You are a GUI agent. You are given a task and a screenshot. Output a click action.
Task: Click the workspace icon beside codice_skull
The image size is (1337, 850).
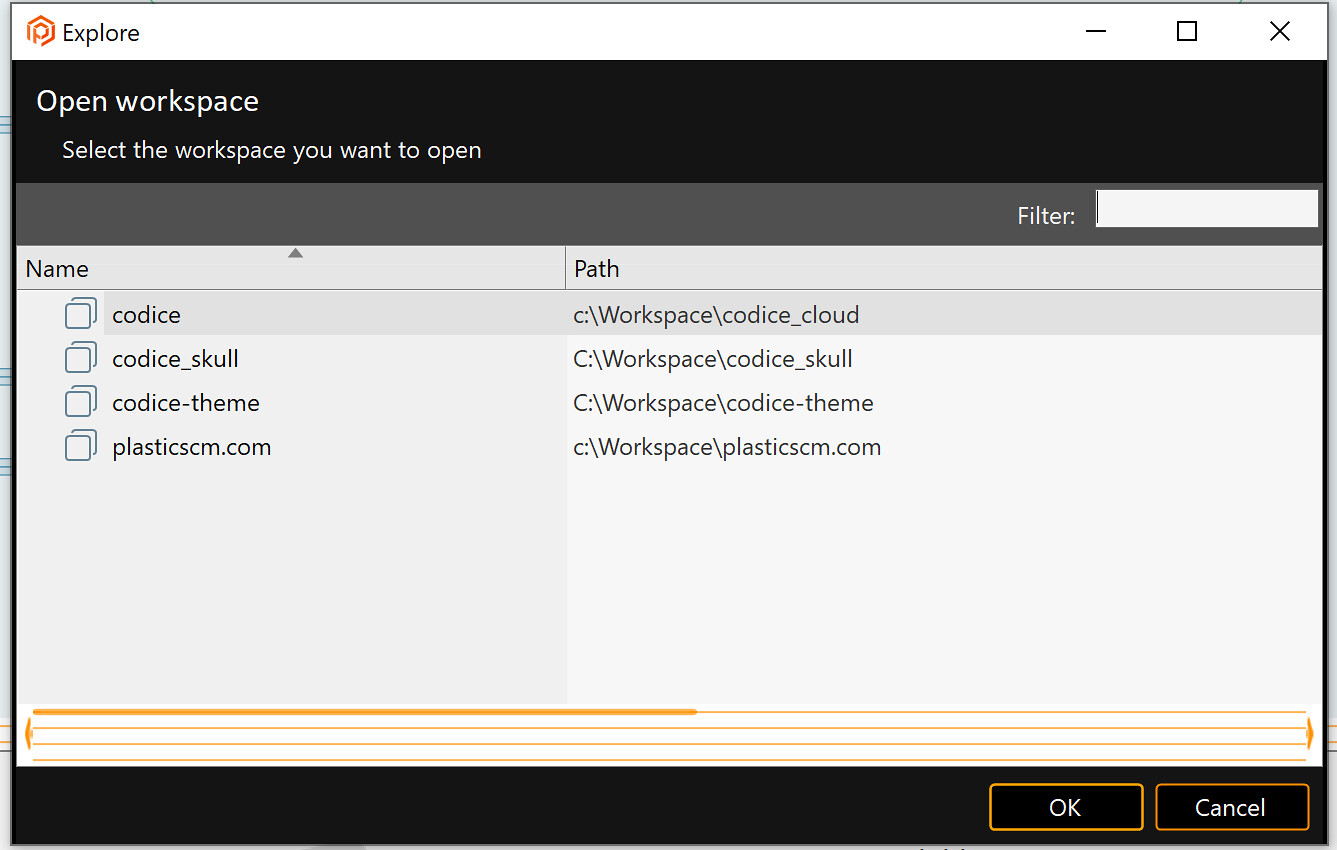tap(80, 357)
